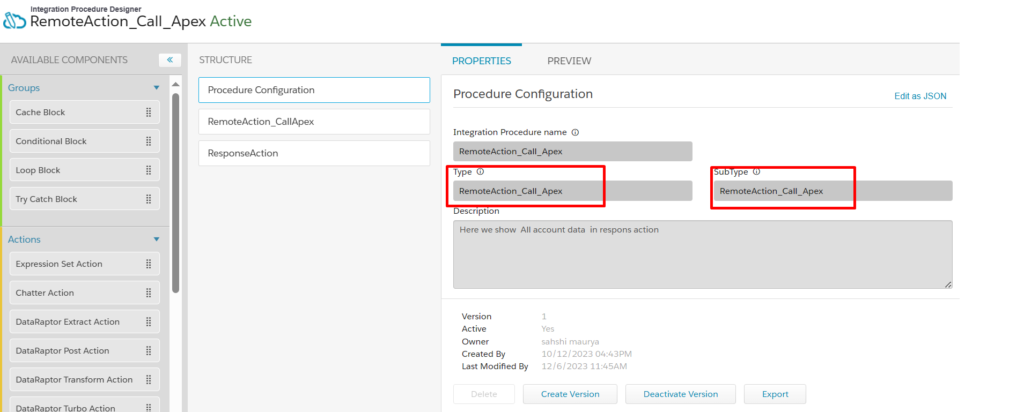Click the Version value 1
This screenshot has width=1024, height=412.
click(544, 317)
